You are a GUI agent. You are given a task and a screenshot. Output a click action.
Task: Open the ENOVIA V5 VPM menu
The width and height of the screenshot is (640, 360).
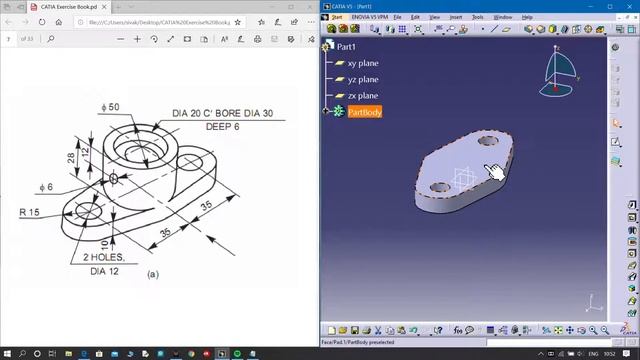[369, 17]
